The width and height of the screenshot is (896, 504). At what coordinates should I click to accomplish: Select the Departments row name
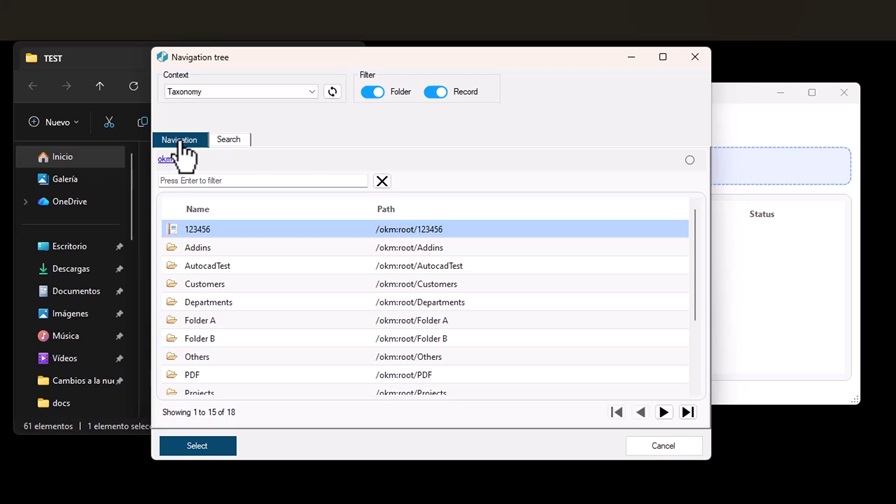209,302
